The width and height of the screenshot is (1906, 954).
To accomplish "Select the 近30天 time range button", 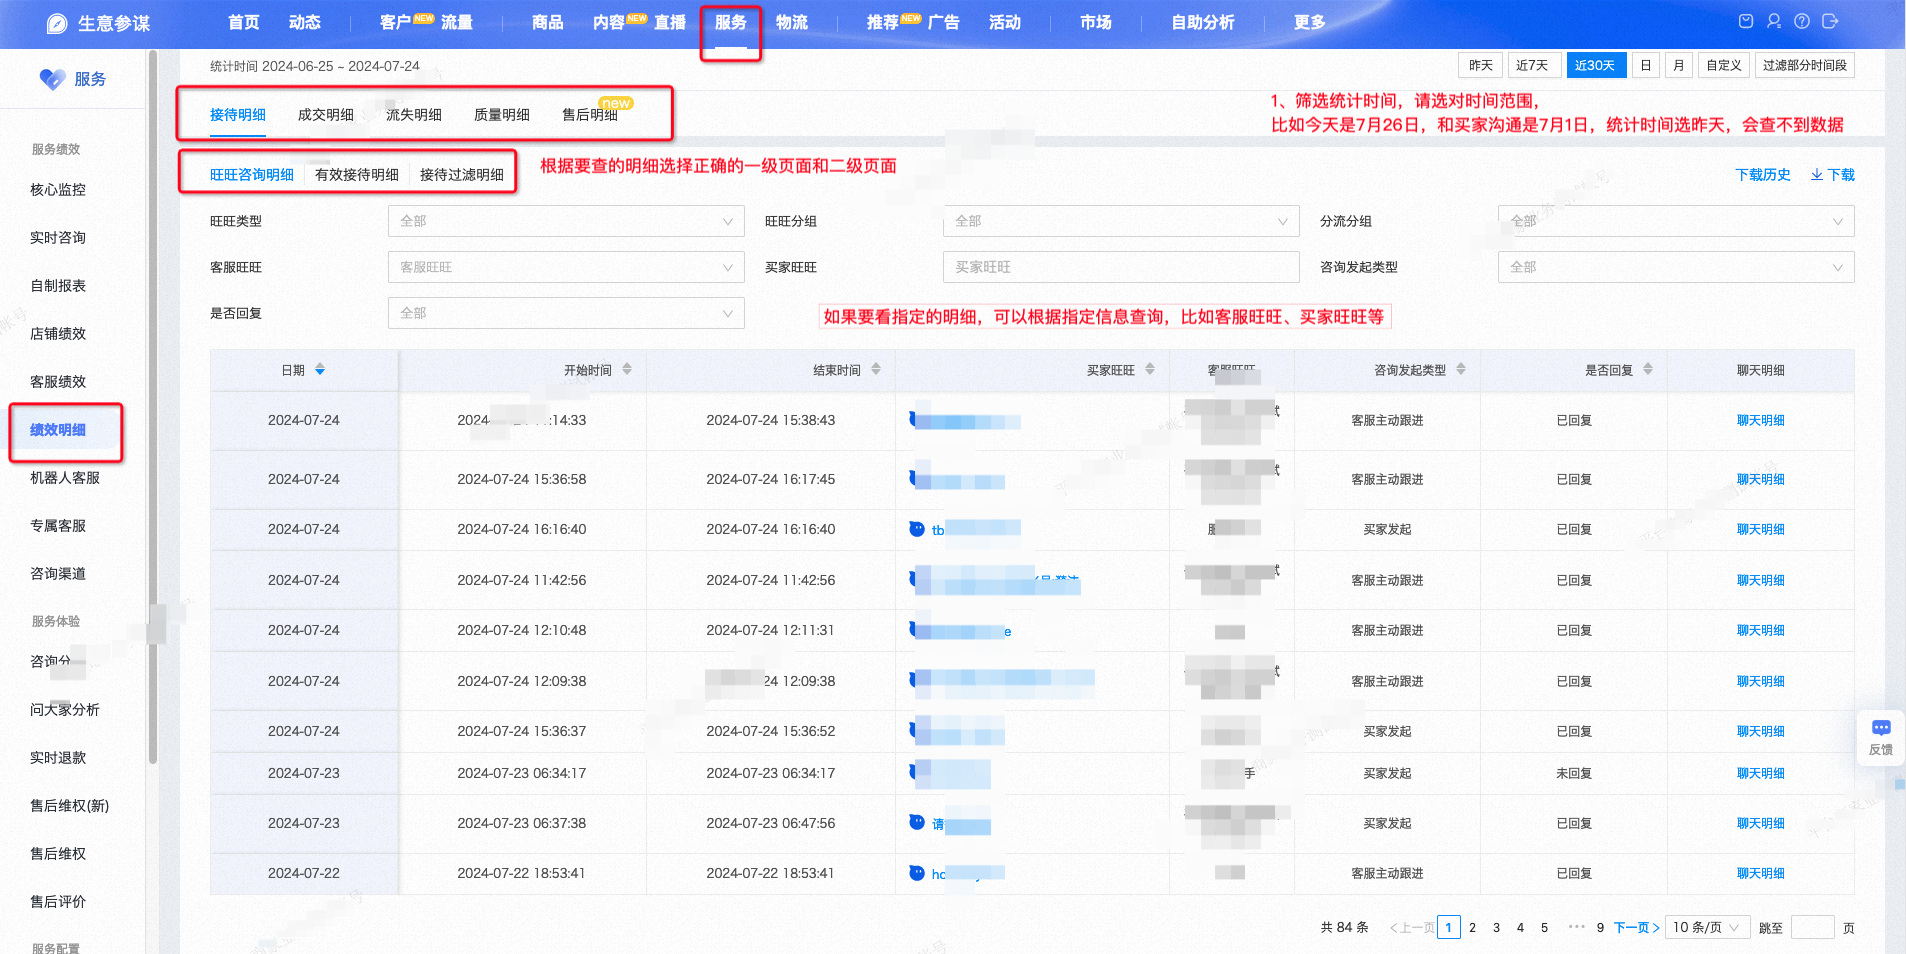I will (x=1595, y=65).
